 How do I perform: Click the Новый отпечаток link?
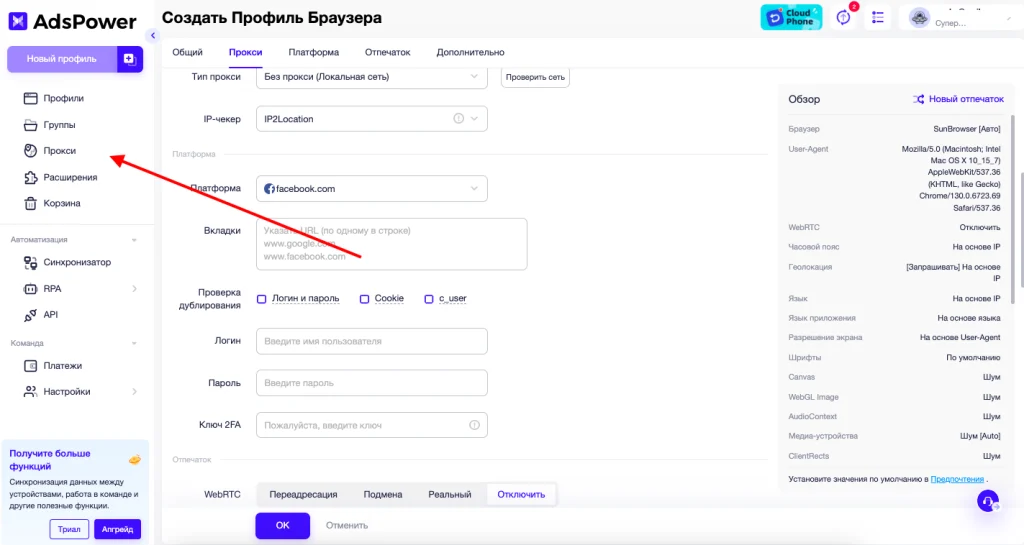[966, 99]
